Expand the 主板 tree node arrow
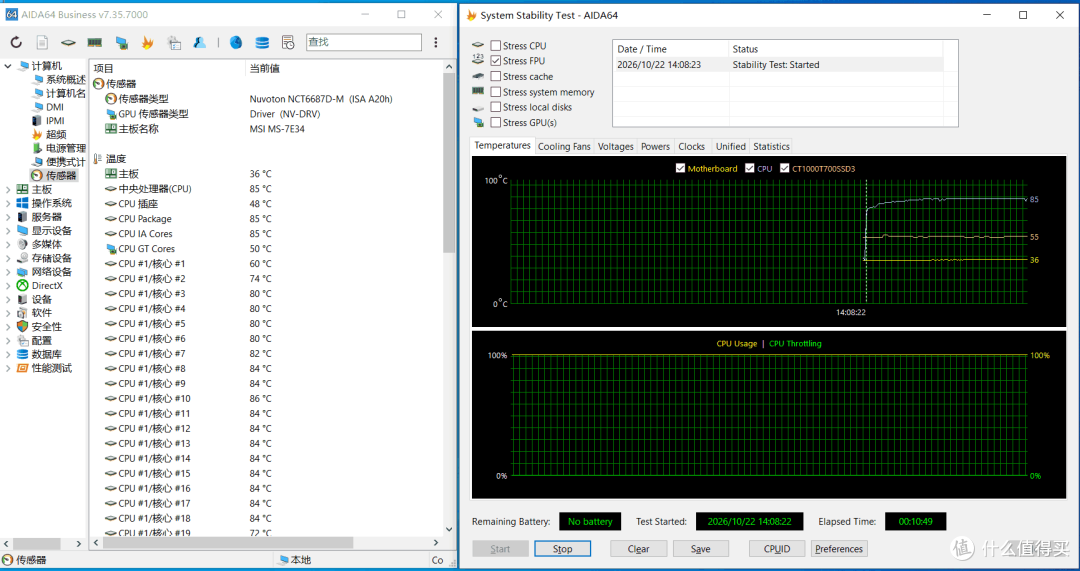 point(8,189)
